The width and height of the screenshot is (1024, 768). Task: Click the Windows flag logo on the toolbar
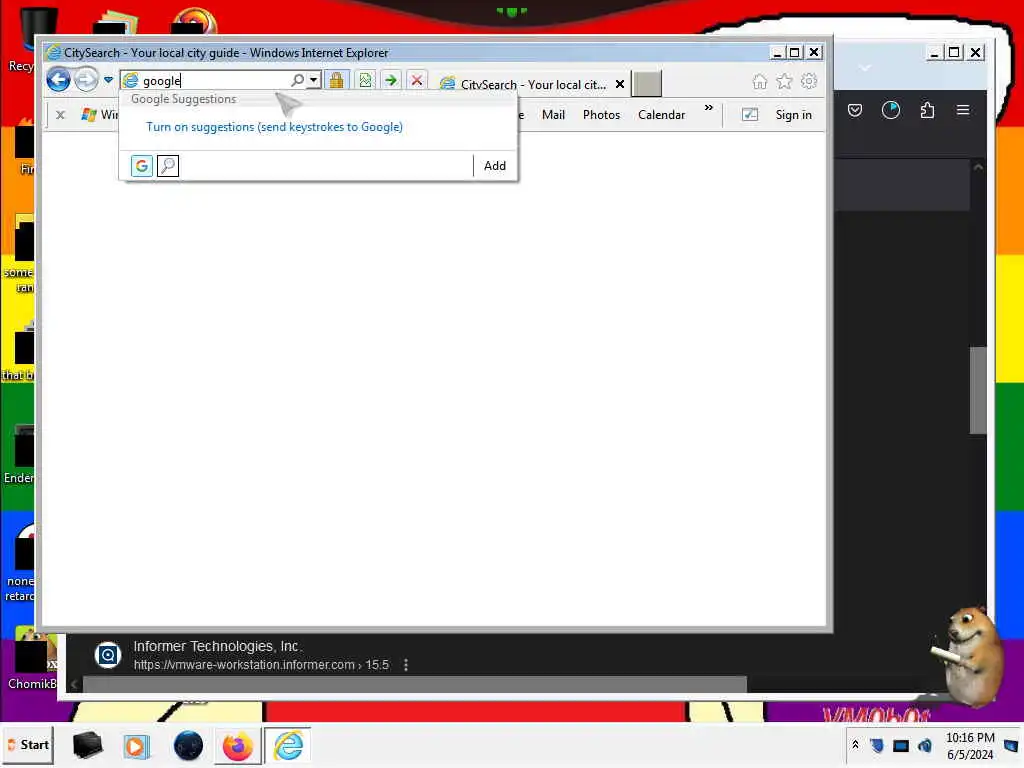pos(89,115)
